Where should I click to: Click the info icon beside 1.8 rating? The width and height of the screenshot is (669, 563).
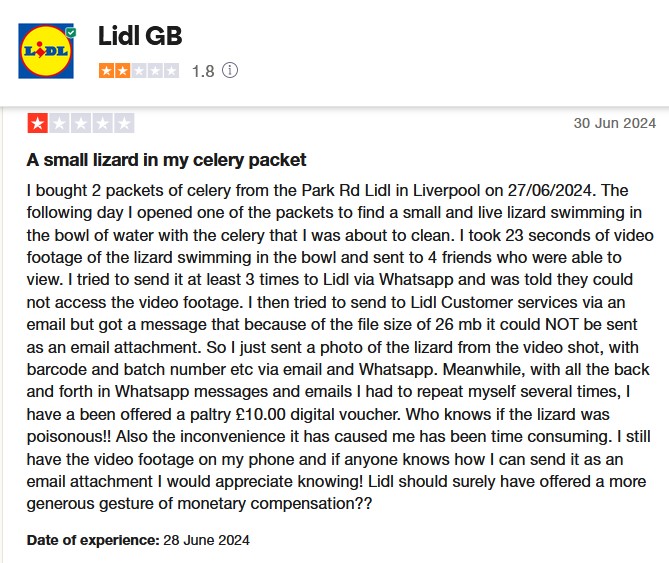point(231,71)
